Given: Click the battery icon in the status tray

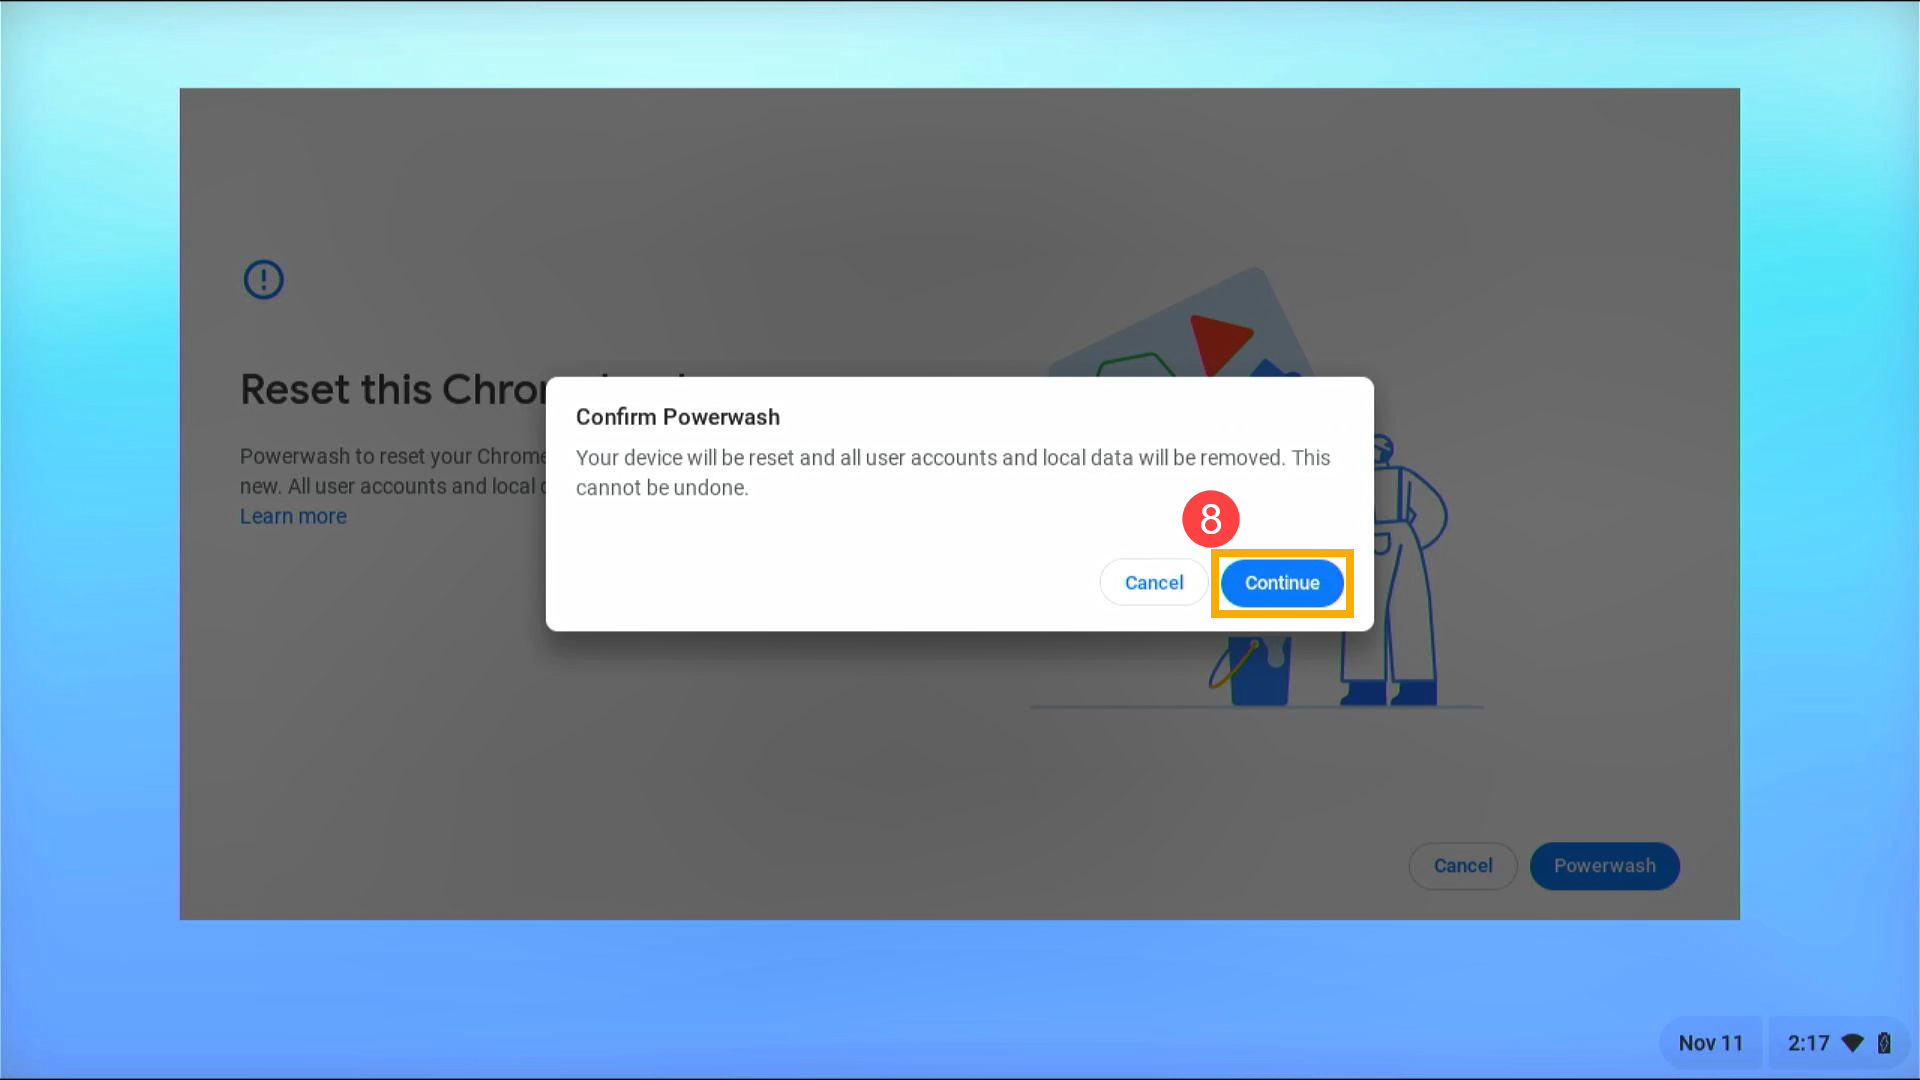Looking at the screenshot, I should pyautogui.click(x=1882, y=1043).
